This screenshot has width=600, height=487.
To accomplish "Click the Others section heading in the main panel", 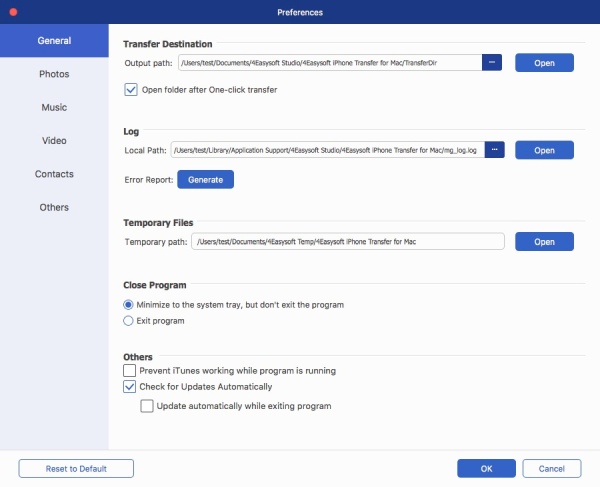I will click(x=138, y=357).
